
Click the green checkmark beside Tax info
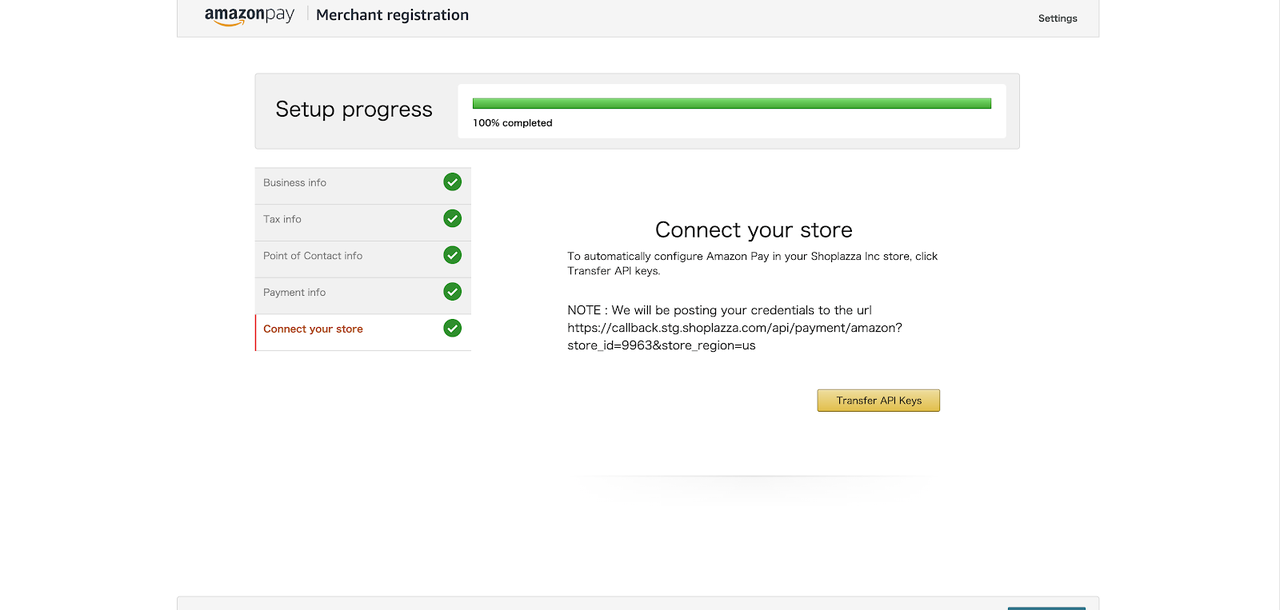pyautogui.click(x=452, y=218)
